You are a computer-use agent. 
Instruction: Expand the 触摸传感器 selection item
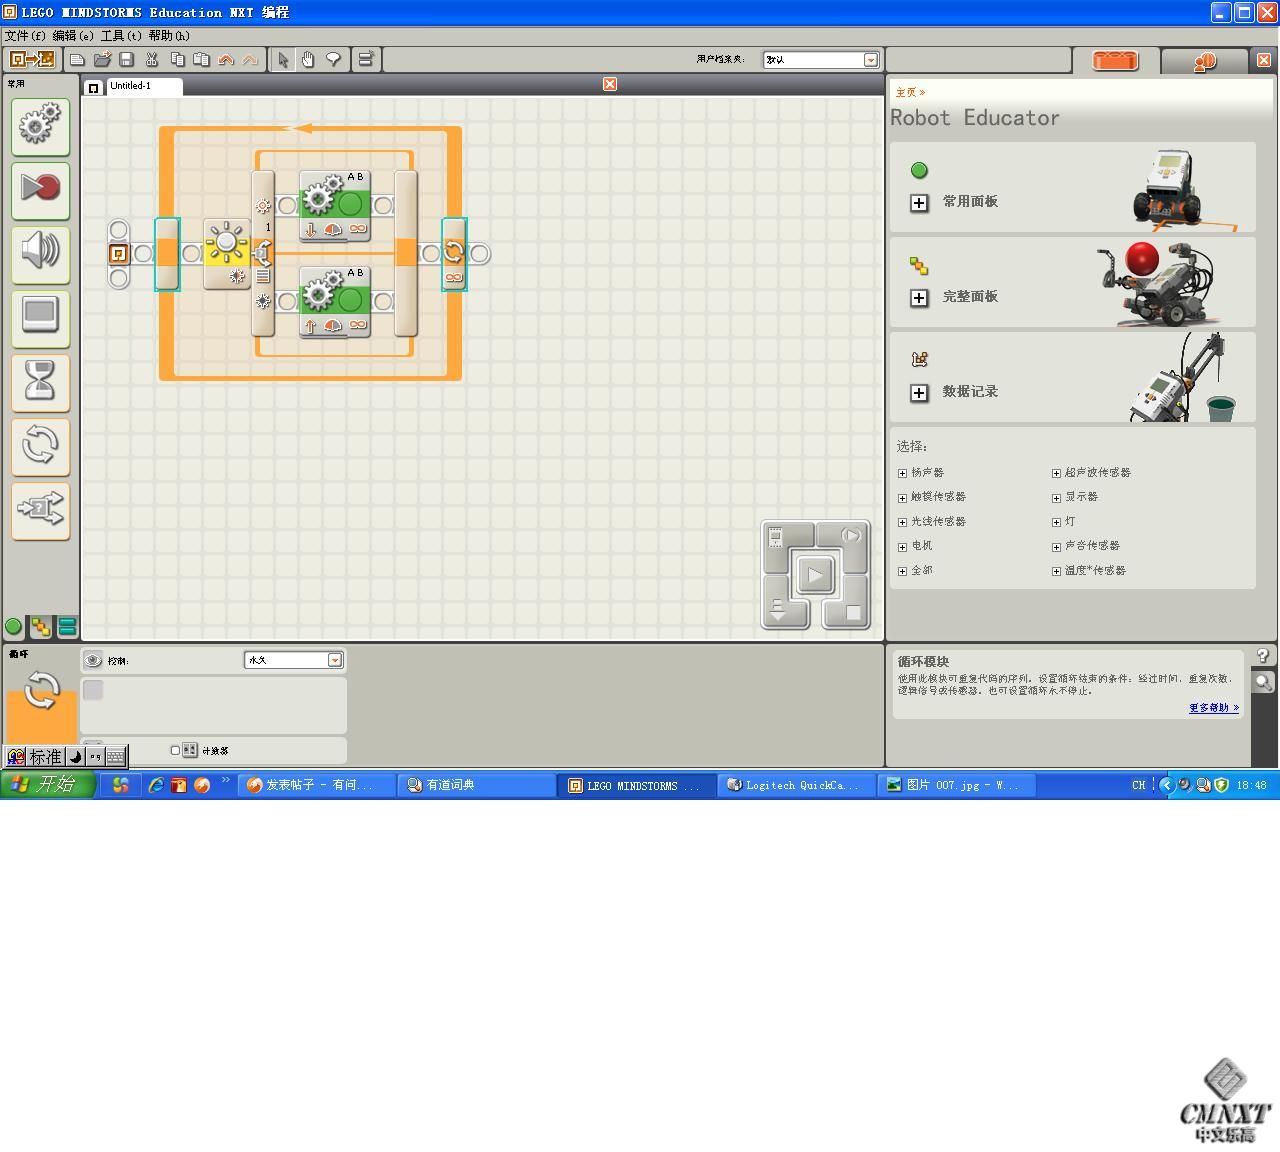pyautogui.click(x=902, y=497)
